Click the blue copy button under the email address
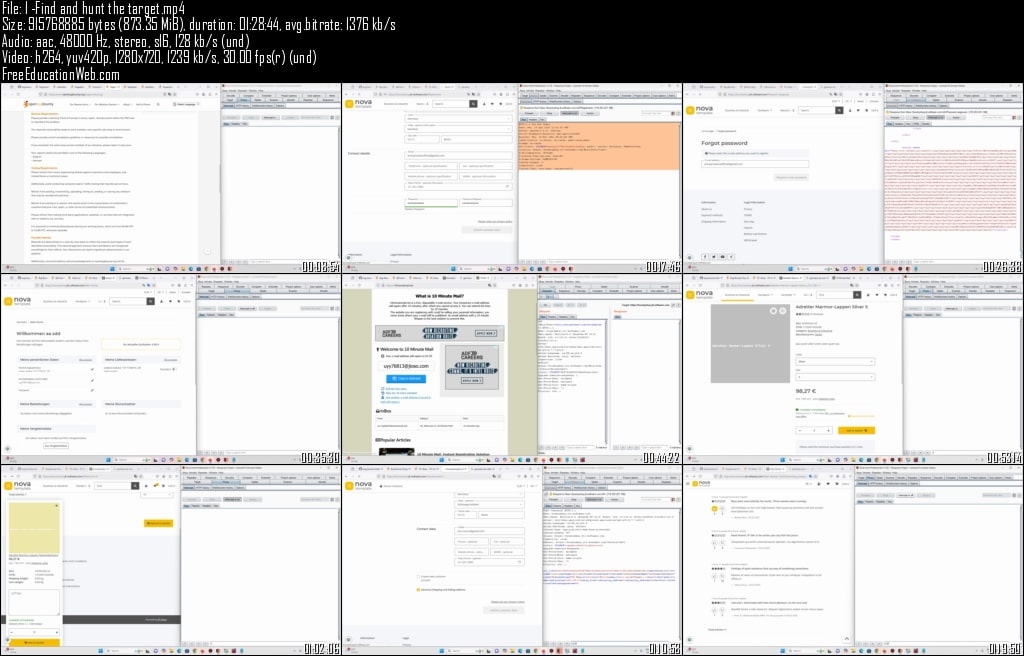 (x=406, y=379)
